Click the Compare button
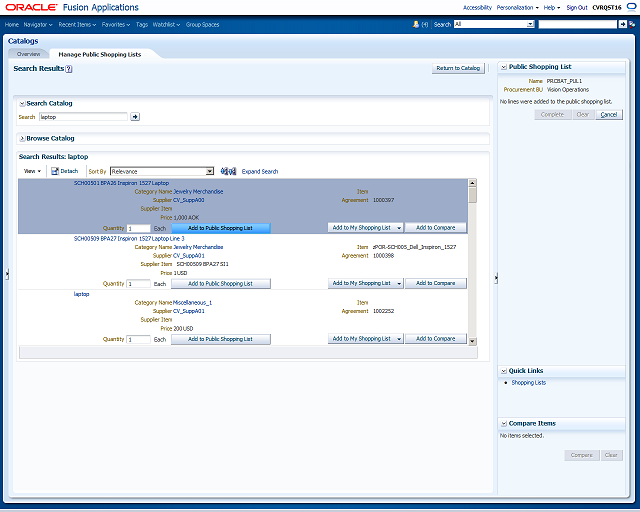 [x=582, y=455]
